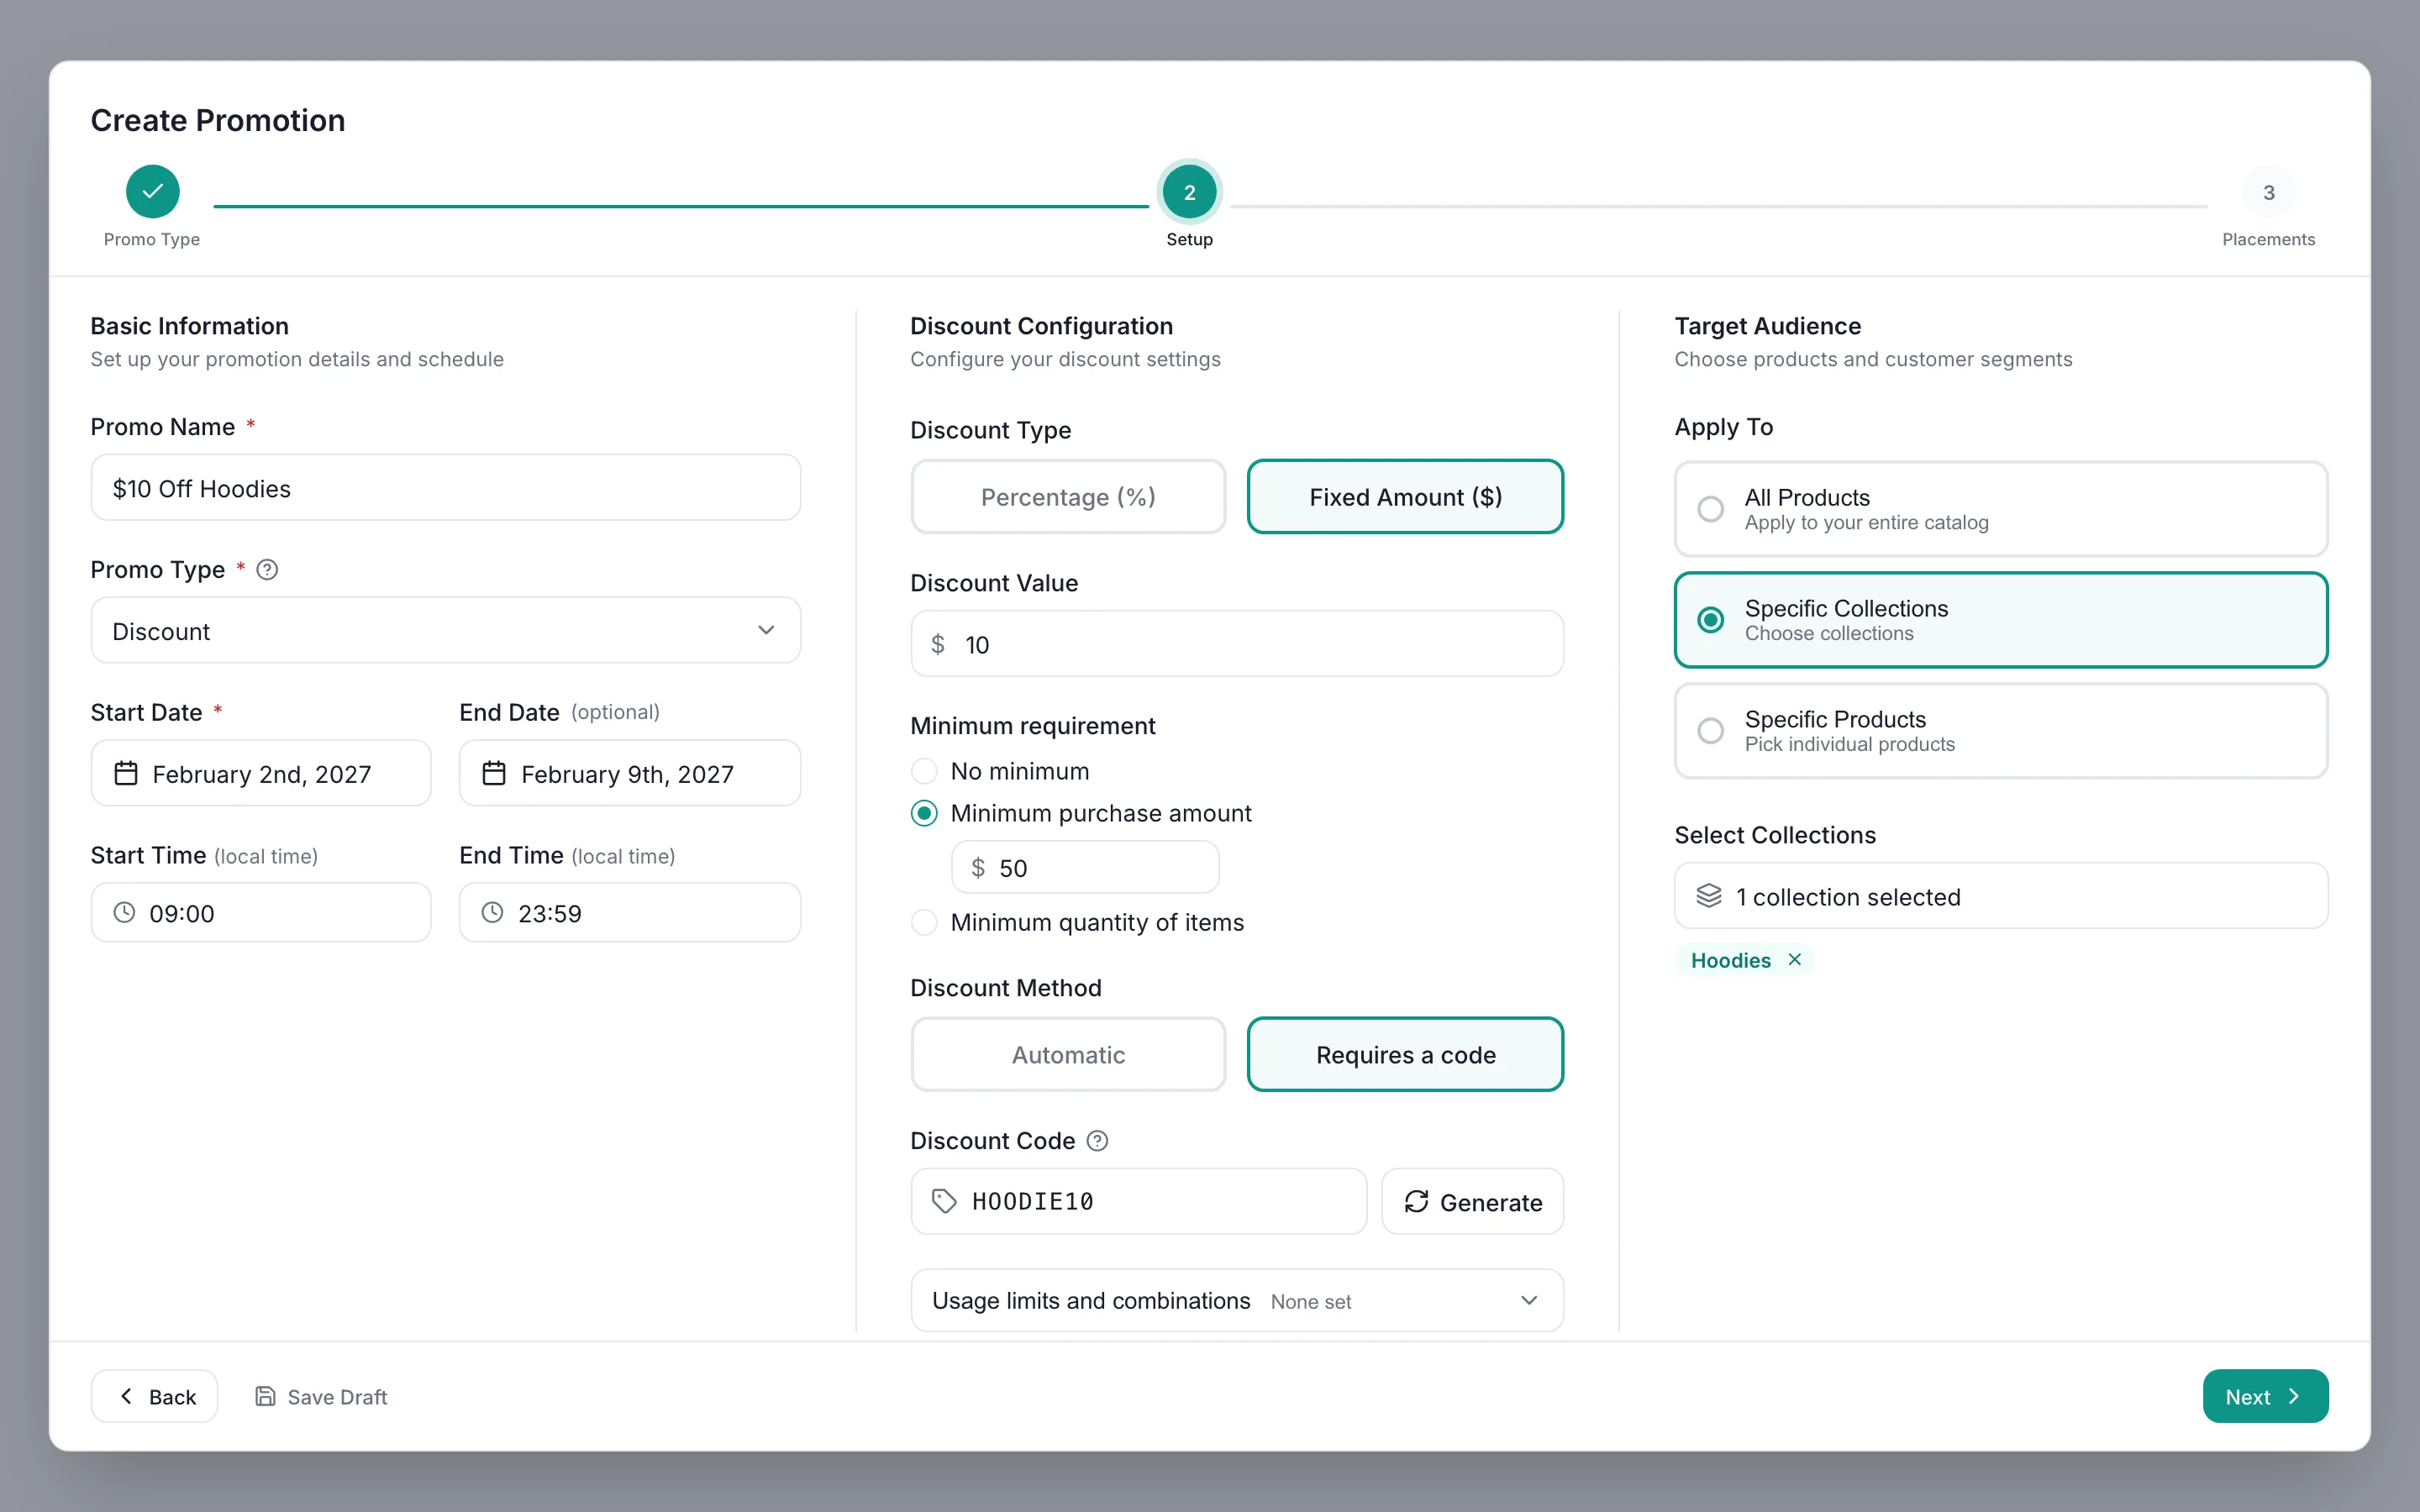The image size is (2420, 1512).
Task: Click the Next button
Action: click(x=2265, y=1397)
